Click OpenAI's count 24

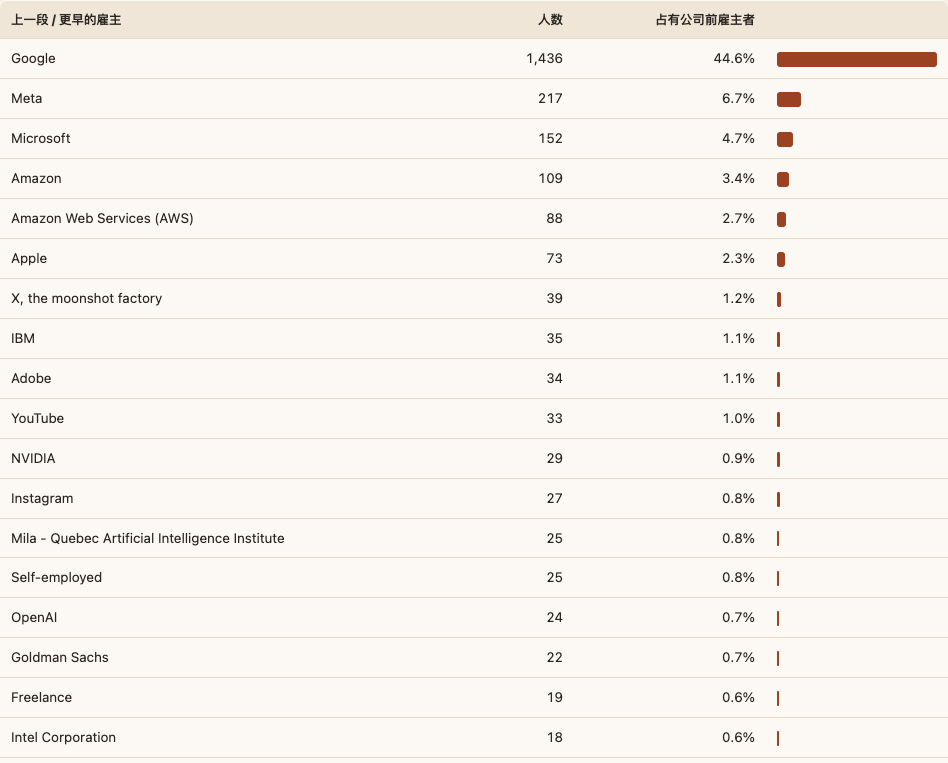[x=554, y=617]
